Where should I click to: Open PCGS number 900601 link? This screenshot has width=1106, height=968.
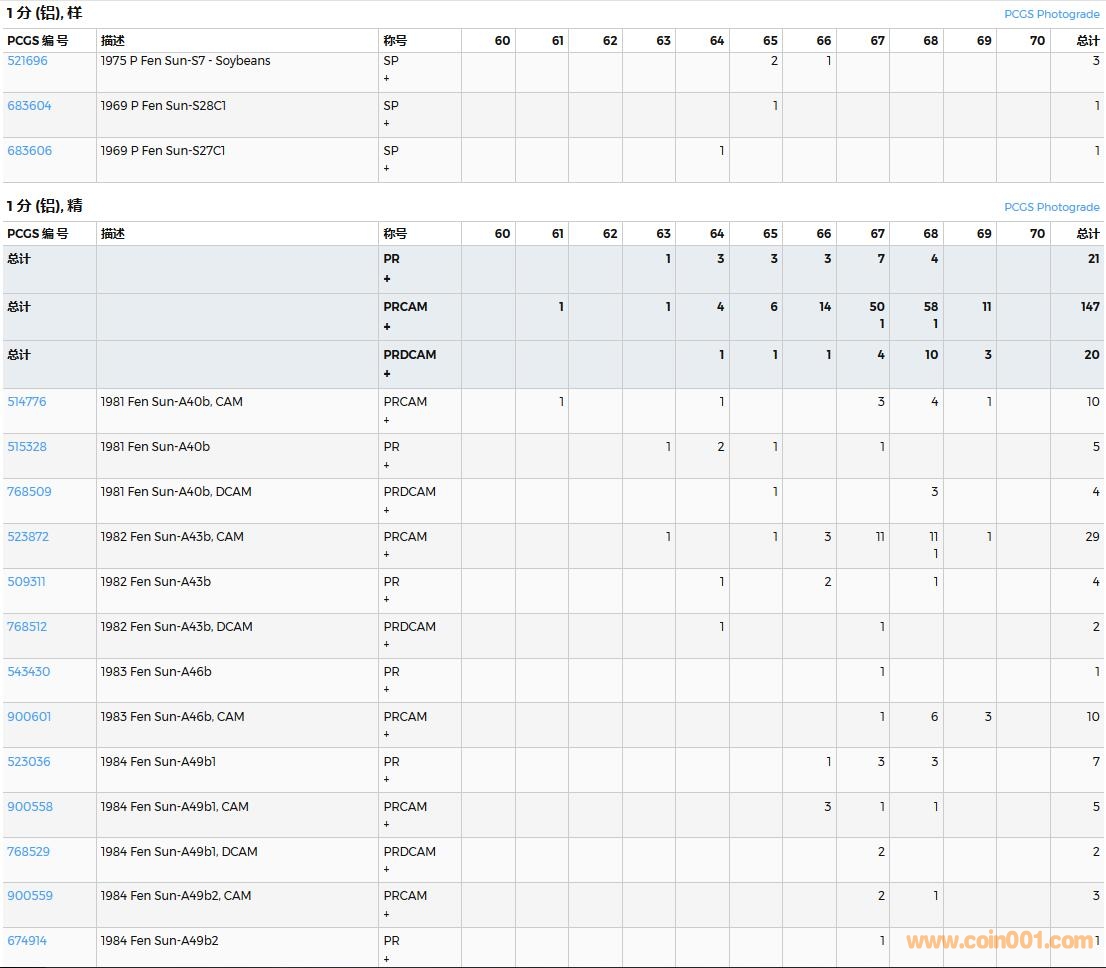pos(29,717)
